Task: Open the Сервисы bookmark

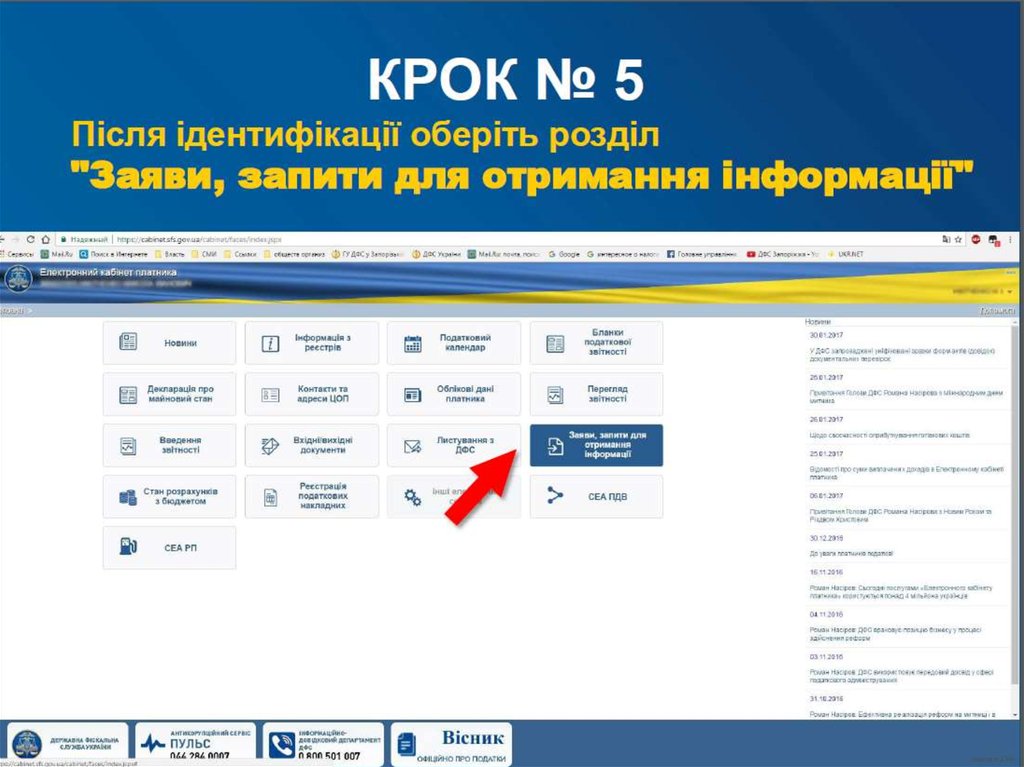Action: [x=17, y=254]
